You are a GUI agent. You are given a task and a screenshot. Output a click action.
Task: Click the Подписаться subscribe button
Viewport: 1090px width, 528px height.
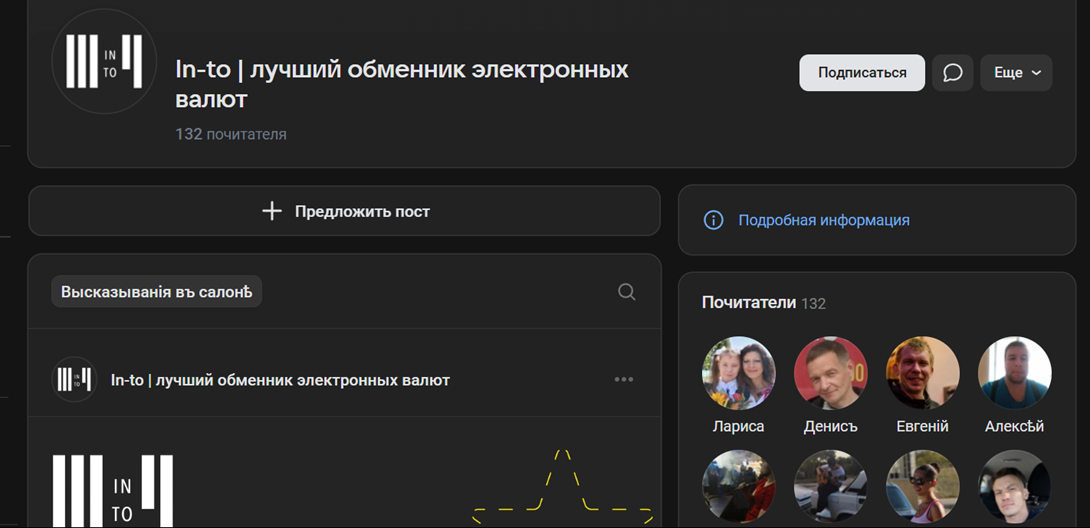point(862,73)
